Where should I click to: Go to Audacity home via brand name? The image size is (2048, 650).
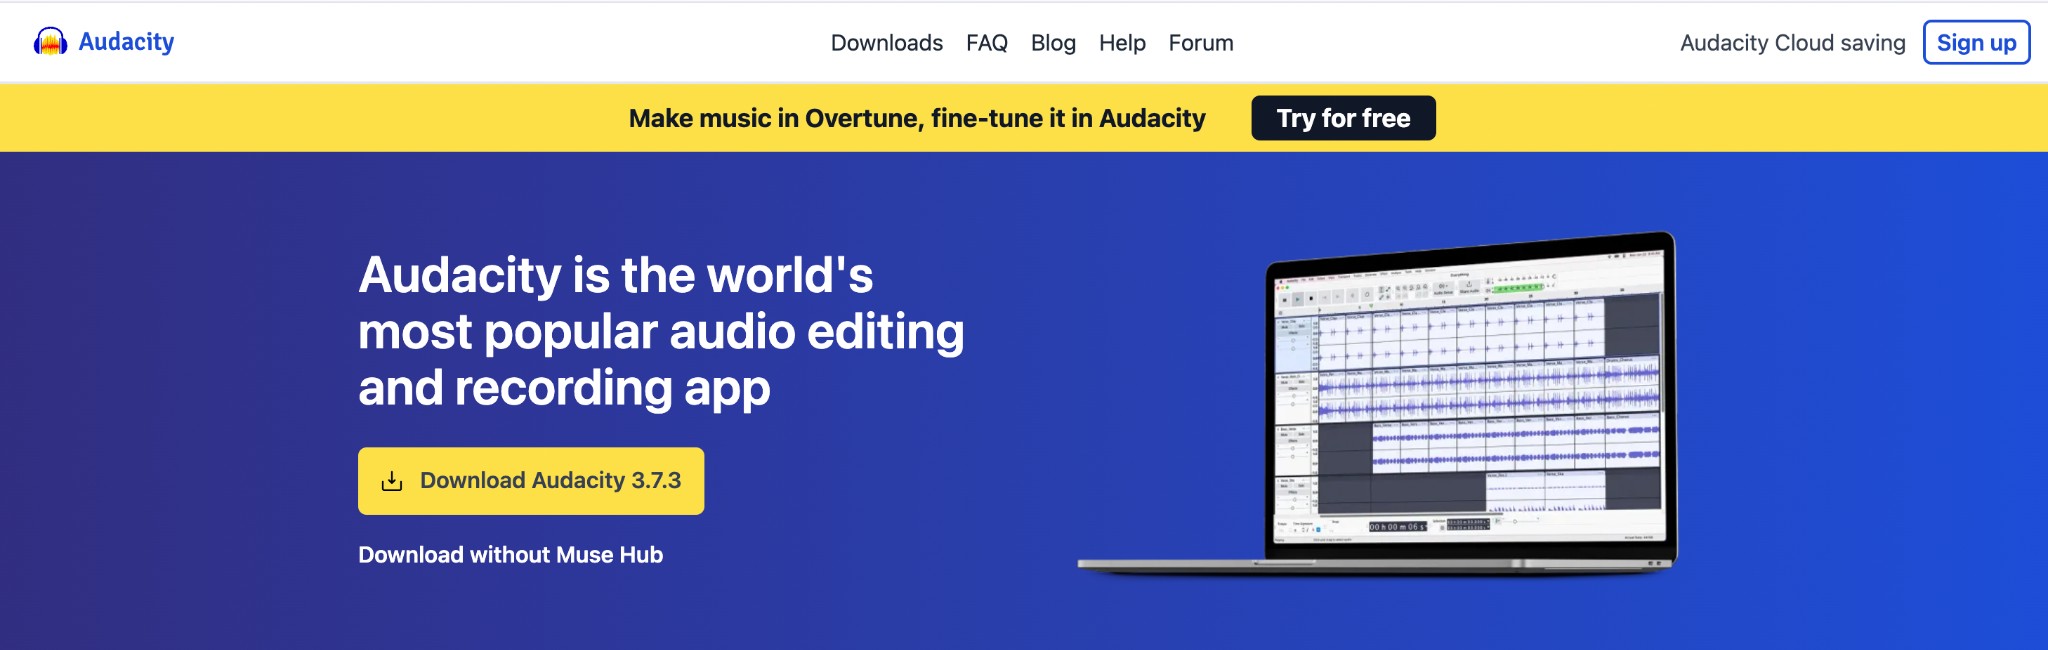(x=126, y=42)
